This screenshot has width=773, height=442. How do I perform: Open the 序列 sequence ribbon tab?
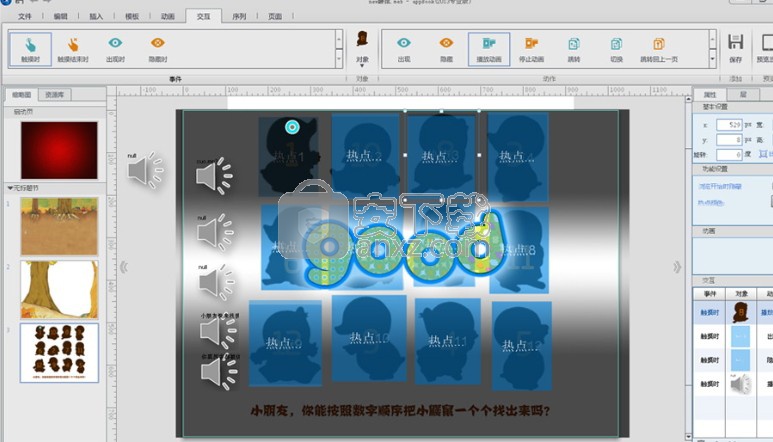pos(239,16)
